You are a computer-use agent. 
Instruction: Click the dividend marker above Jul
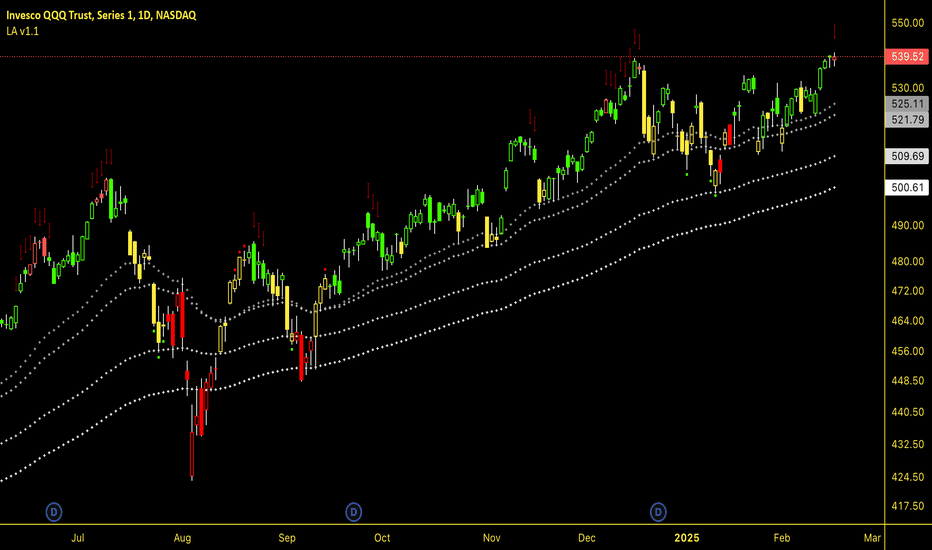(x=54, y=512)
